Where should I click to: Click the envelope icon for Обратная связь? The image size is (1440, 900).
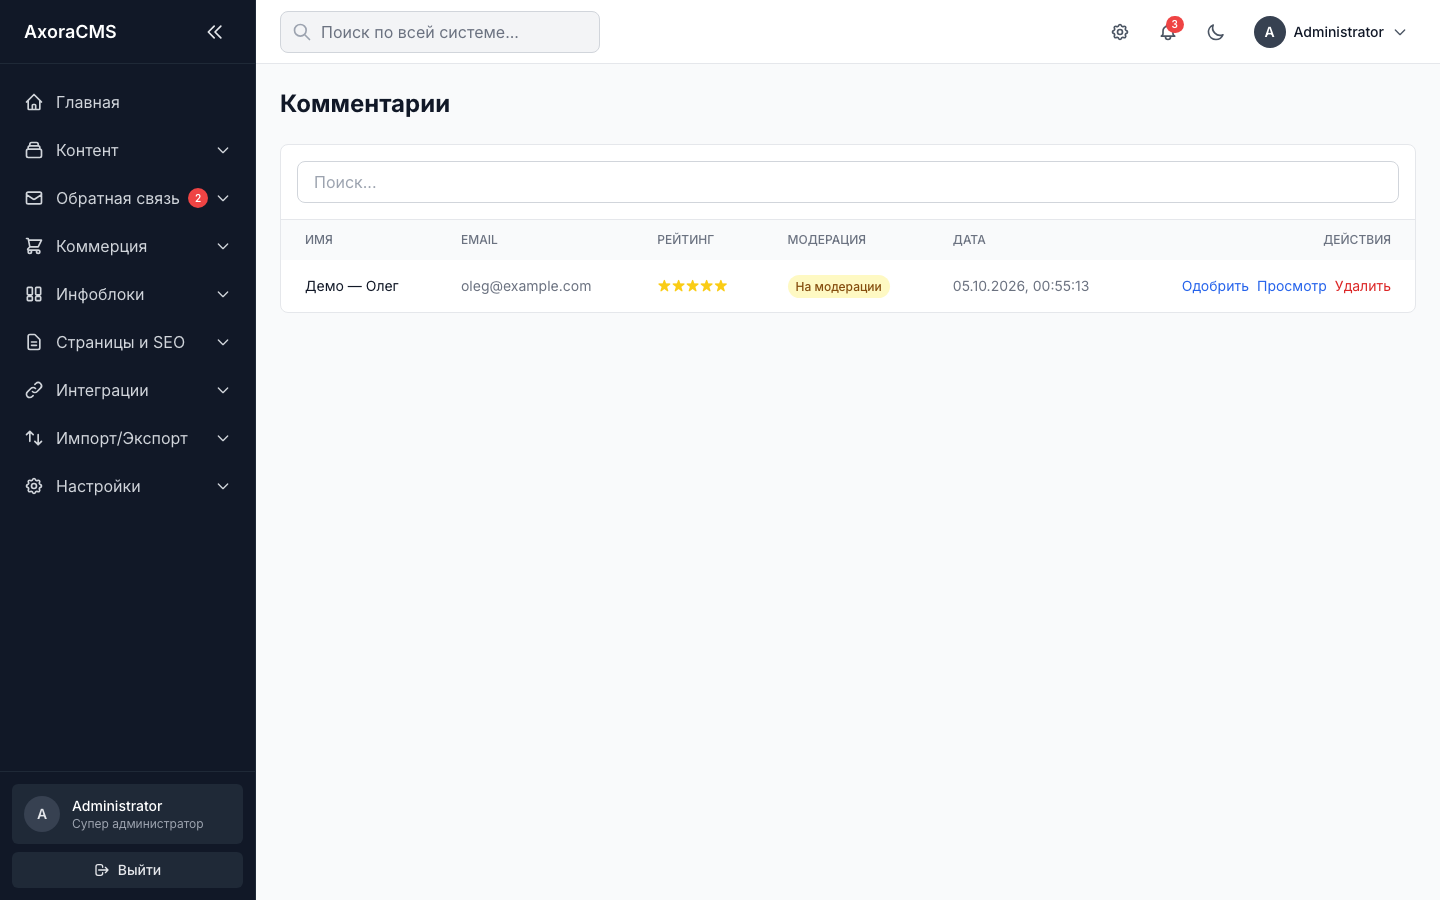tap(34, 198)
